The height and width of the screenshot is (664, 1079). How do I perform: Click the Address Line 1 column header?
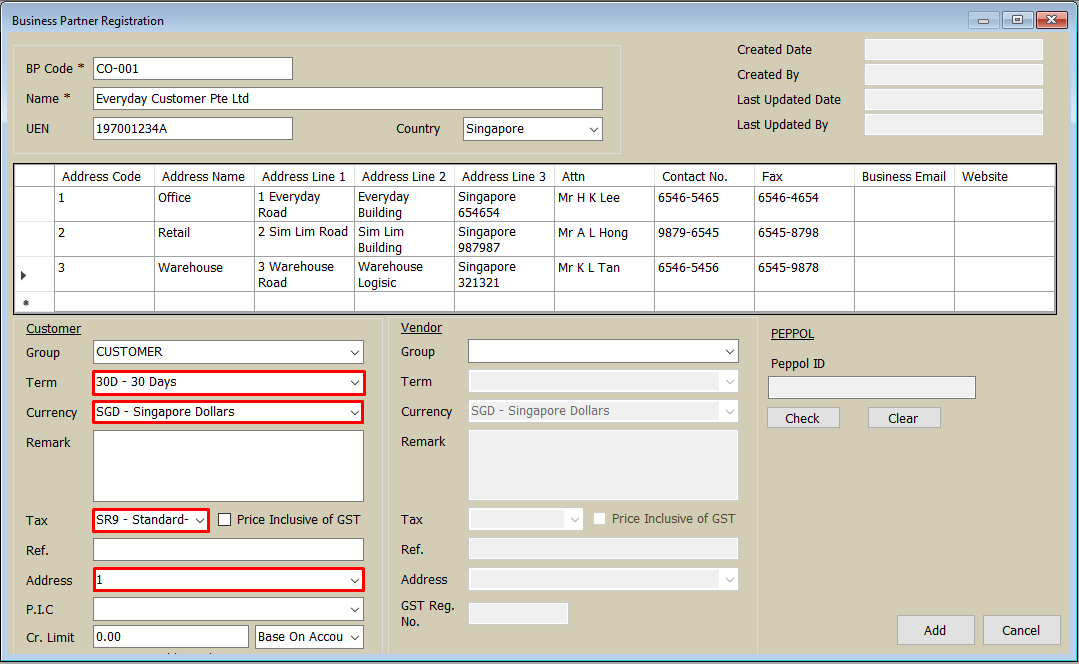[x=304, y=176]
